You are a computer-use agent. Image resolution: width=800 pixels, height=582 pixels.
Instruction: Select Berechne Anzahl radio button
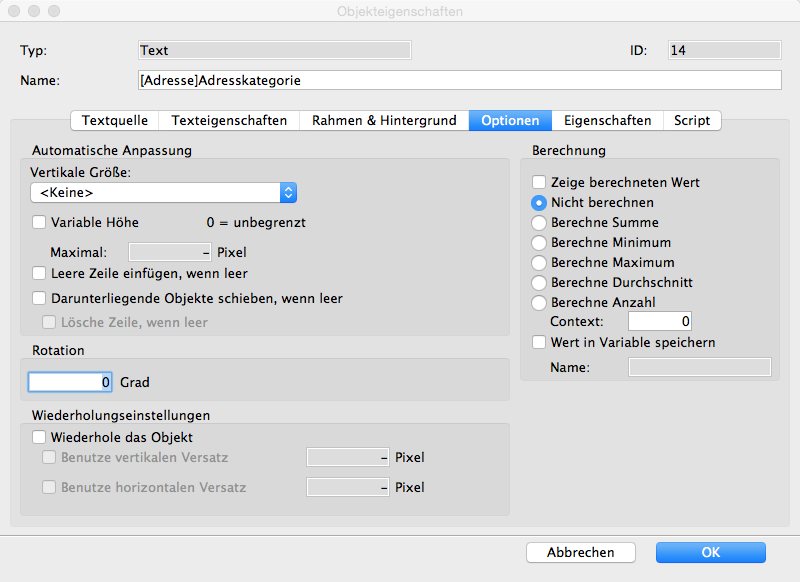pyautogui.click(x=539, y=303)
